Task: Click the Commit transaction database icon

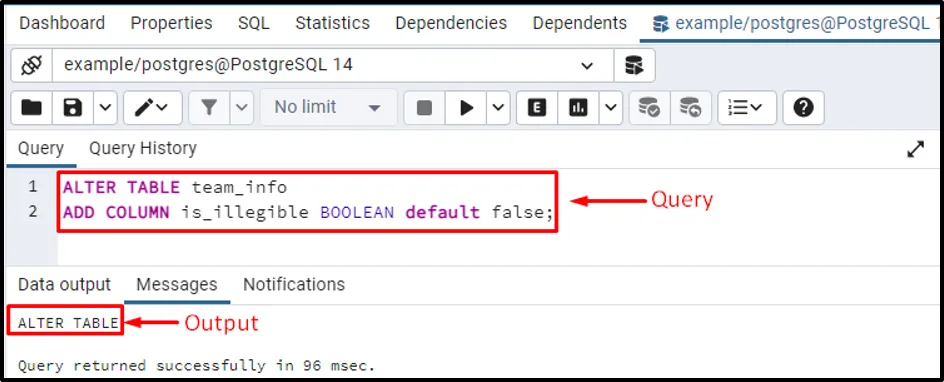Action: click(x=650, y=108)
